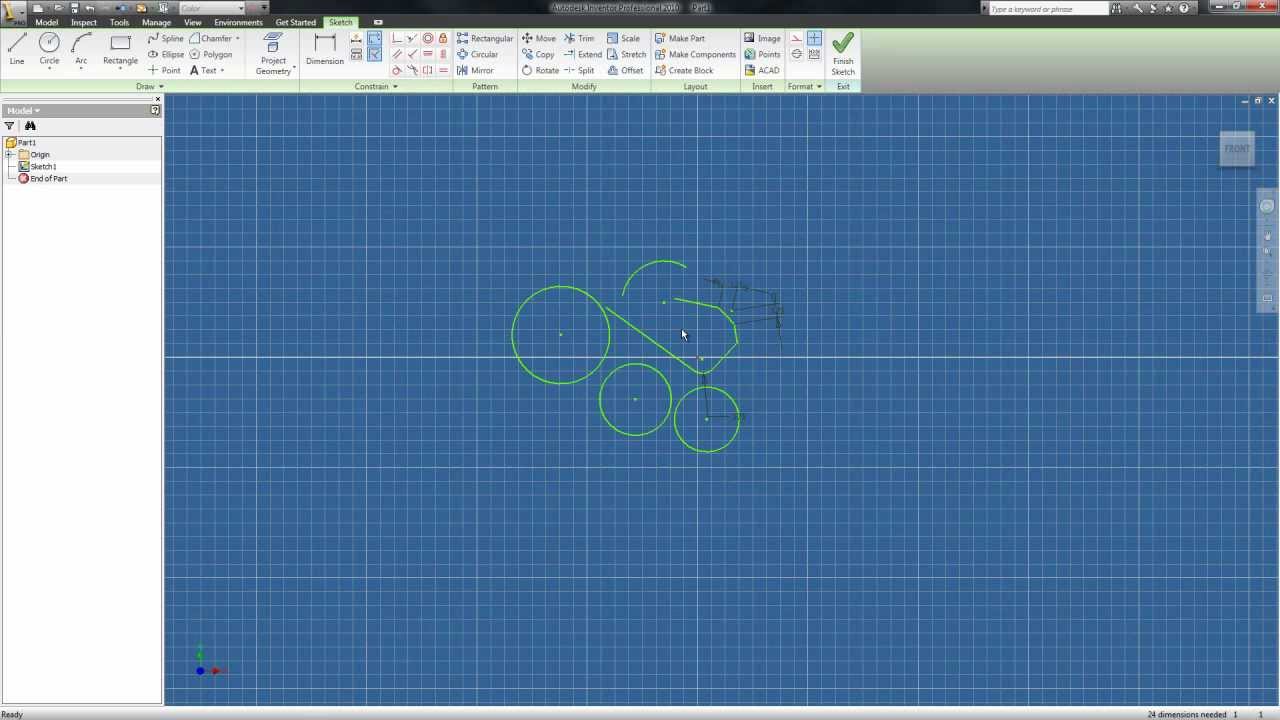The height and width of the screenshot is (720, 1280).
Task: Expand the Draw panel dropdown
Action: (x=150, y=86)
